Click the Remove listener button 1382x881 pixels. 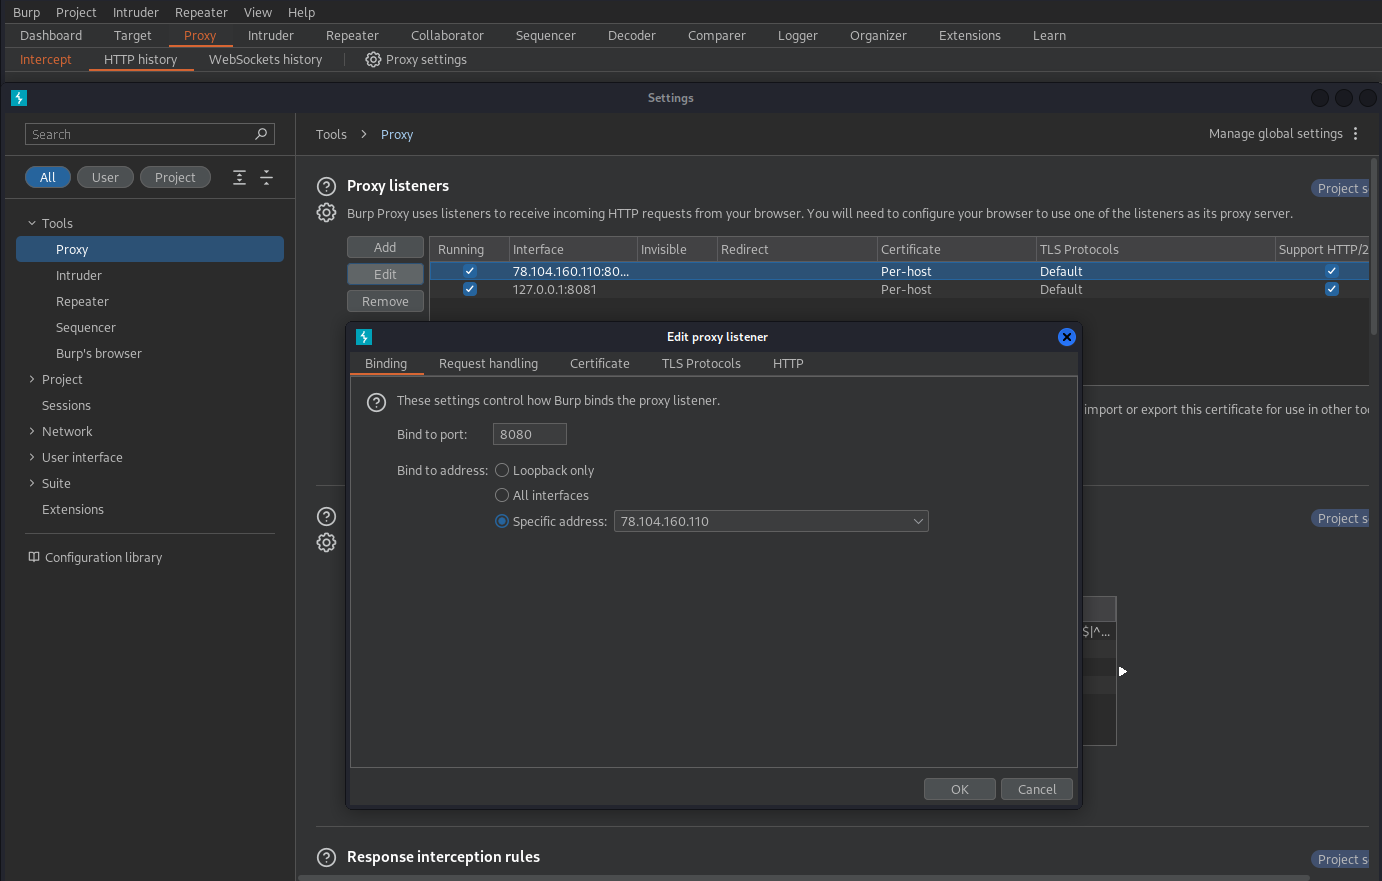coord(385,301)
